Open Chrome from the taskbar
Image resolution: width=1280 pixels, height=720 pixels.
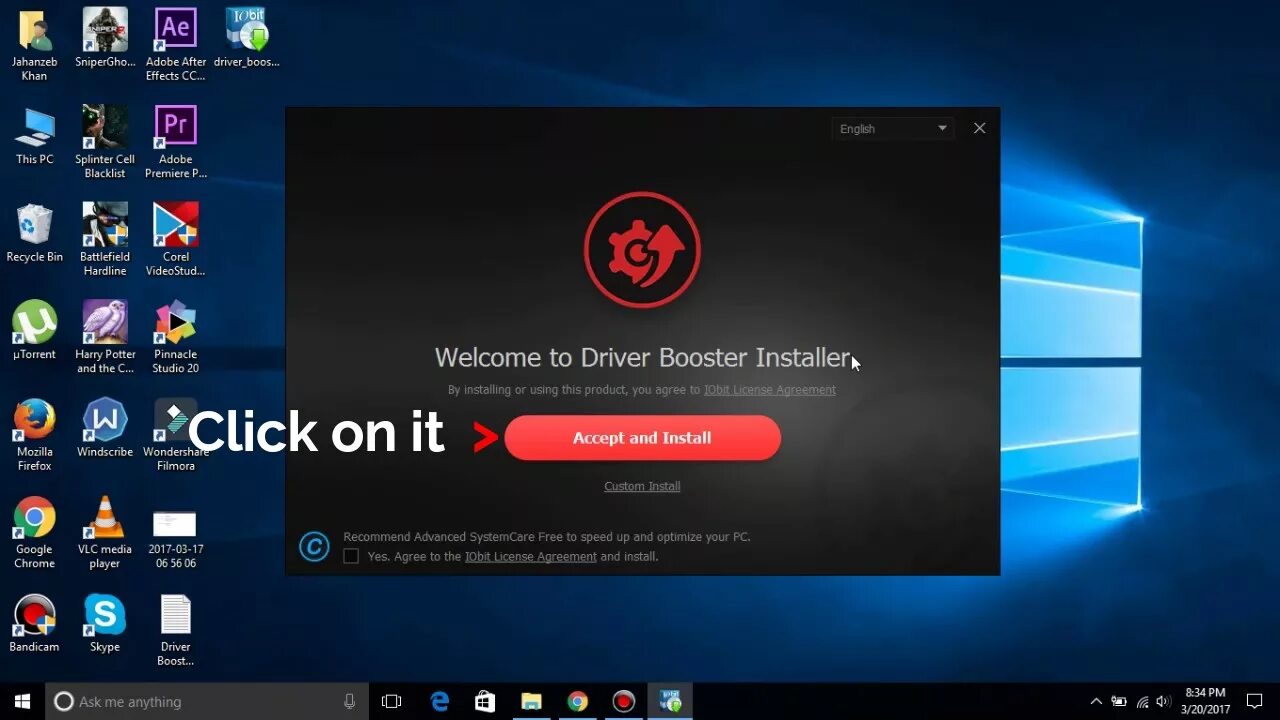[x=577, y=701]
